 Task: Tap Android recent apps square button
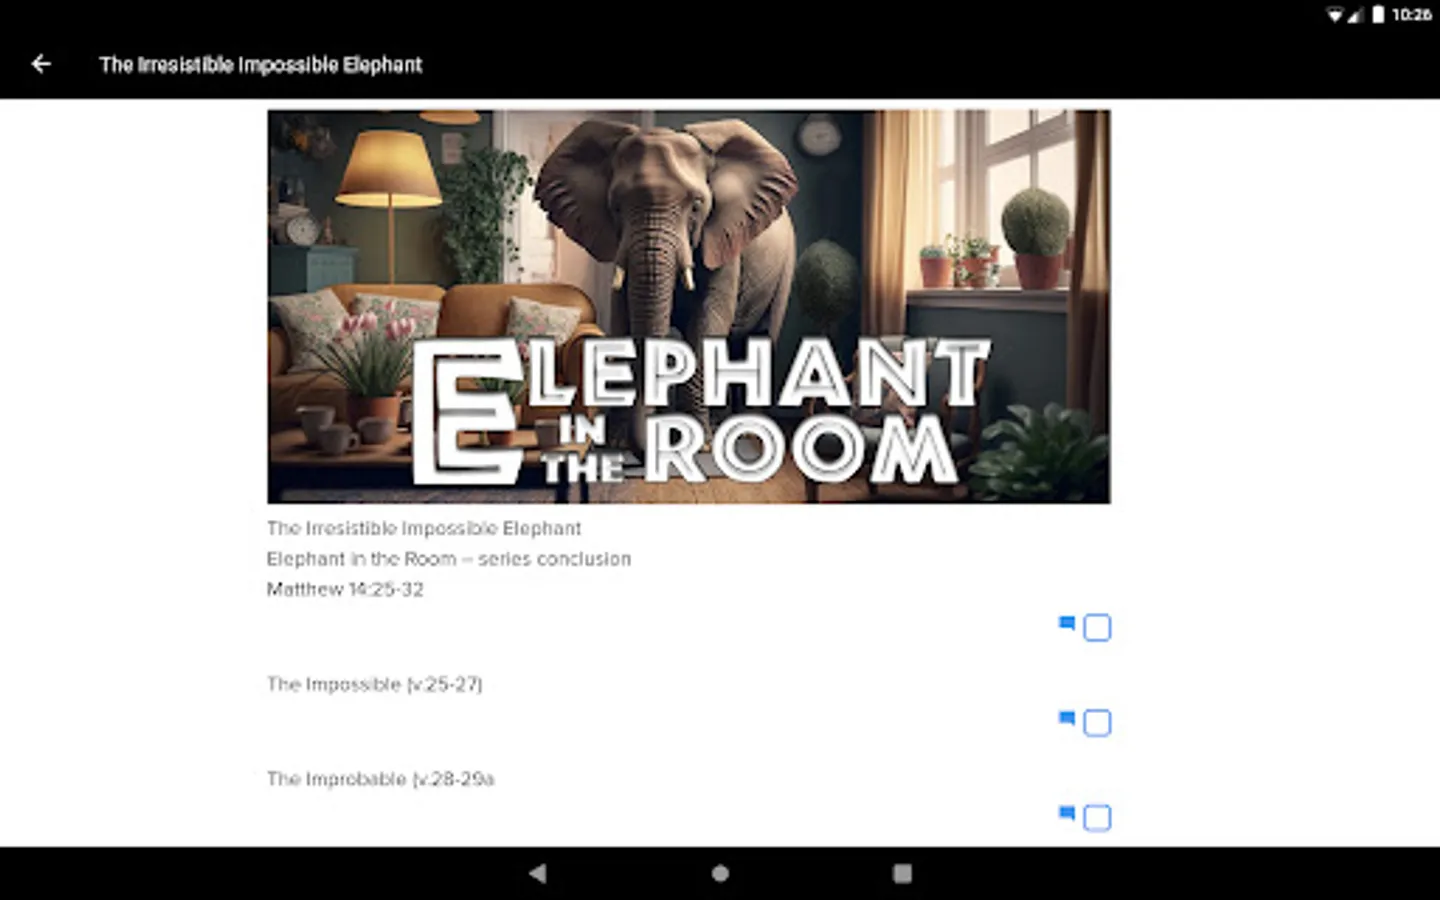[902, 873]
